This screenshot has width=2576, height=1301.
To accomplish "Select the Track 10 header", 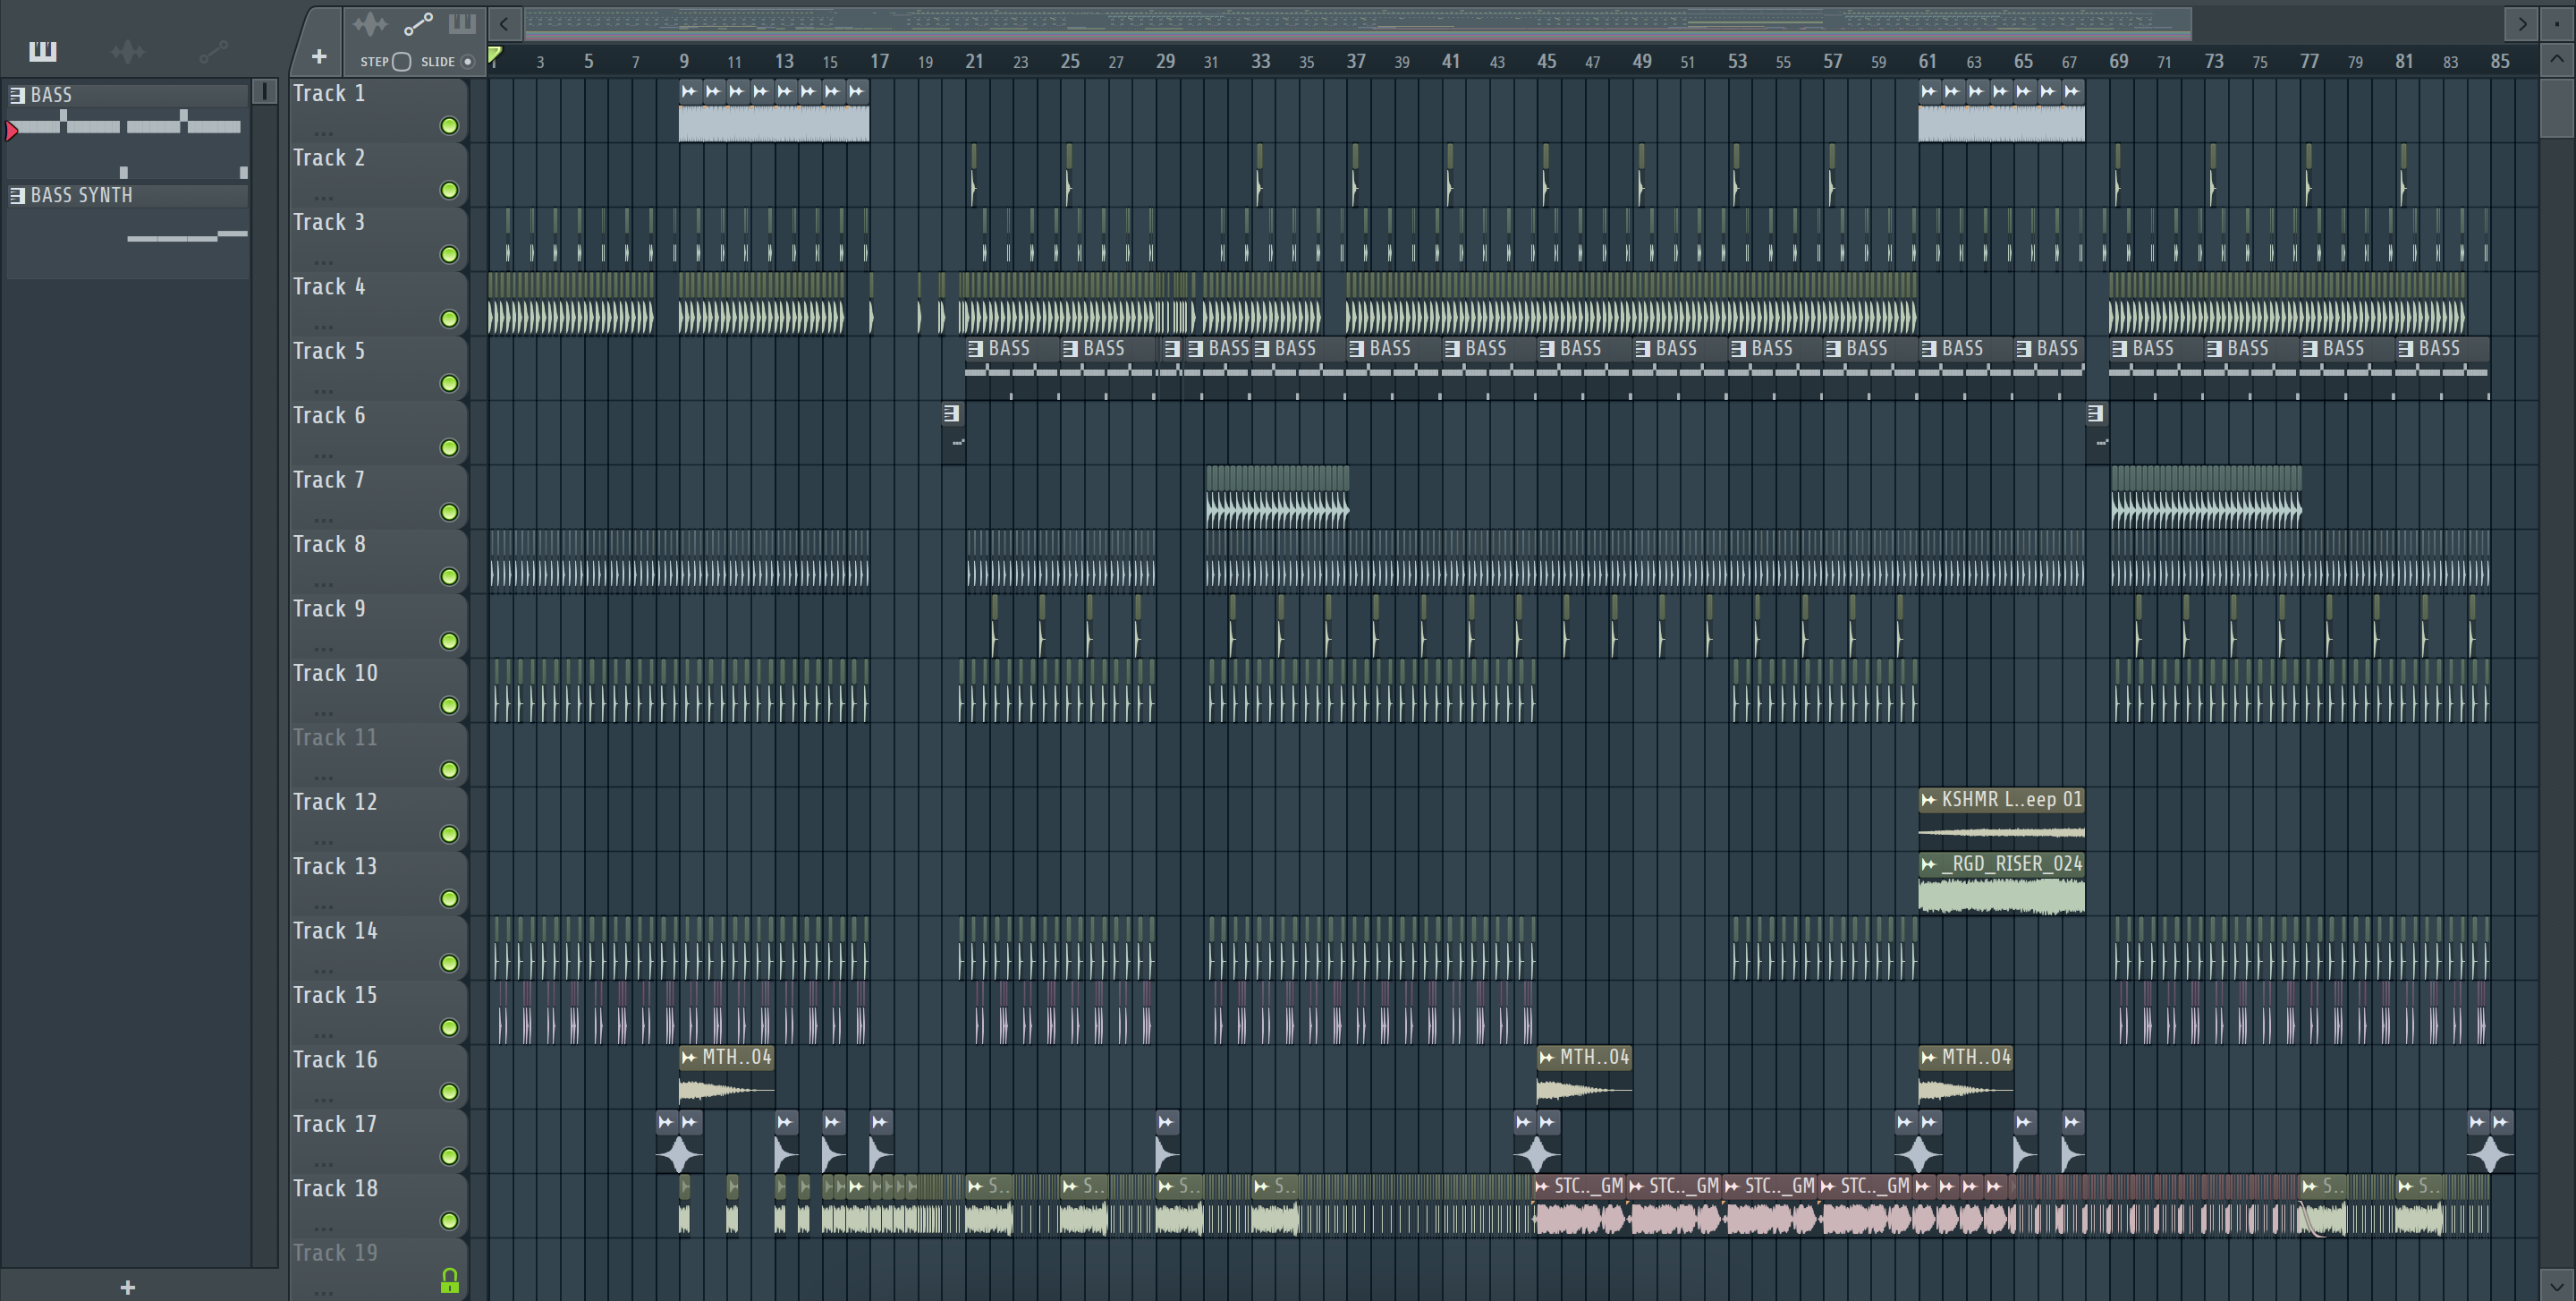I will pos(378,690).
